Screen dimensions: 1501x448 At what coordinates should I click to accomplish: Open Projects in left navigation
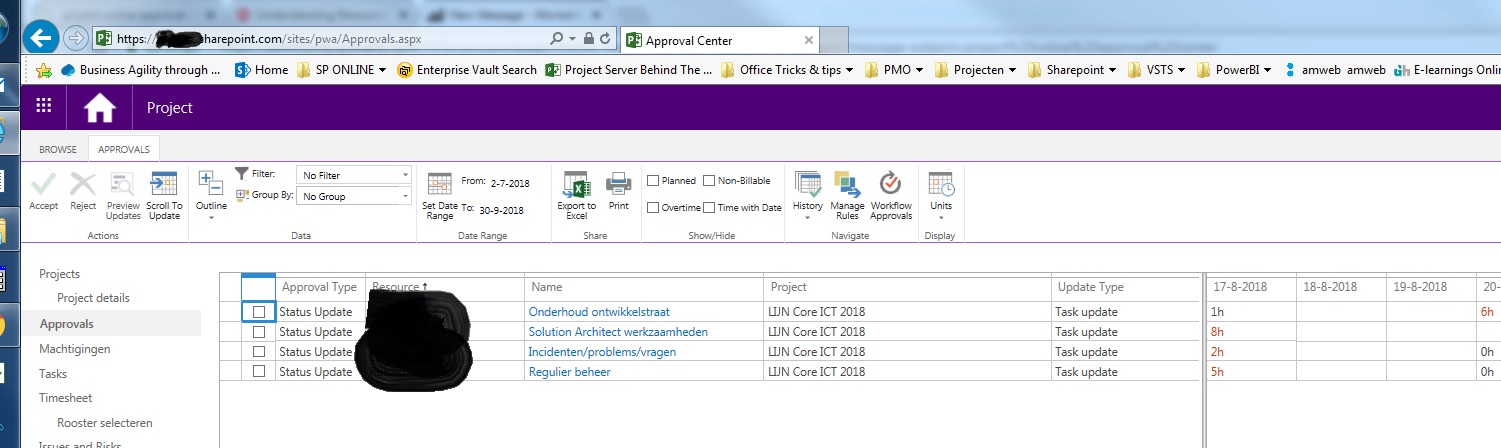pyautogui.click(x=59, y=274)
